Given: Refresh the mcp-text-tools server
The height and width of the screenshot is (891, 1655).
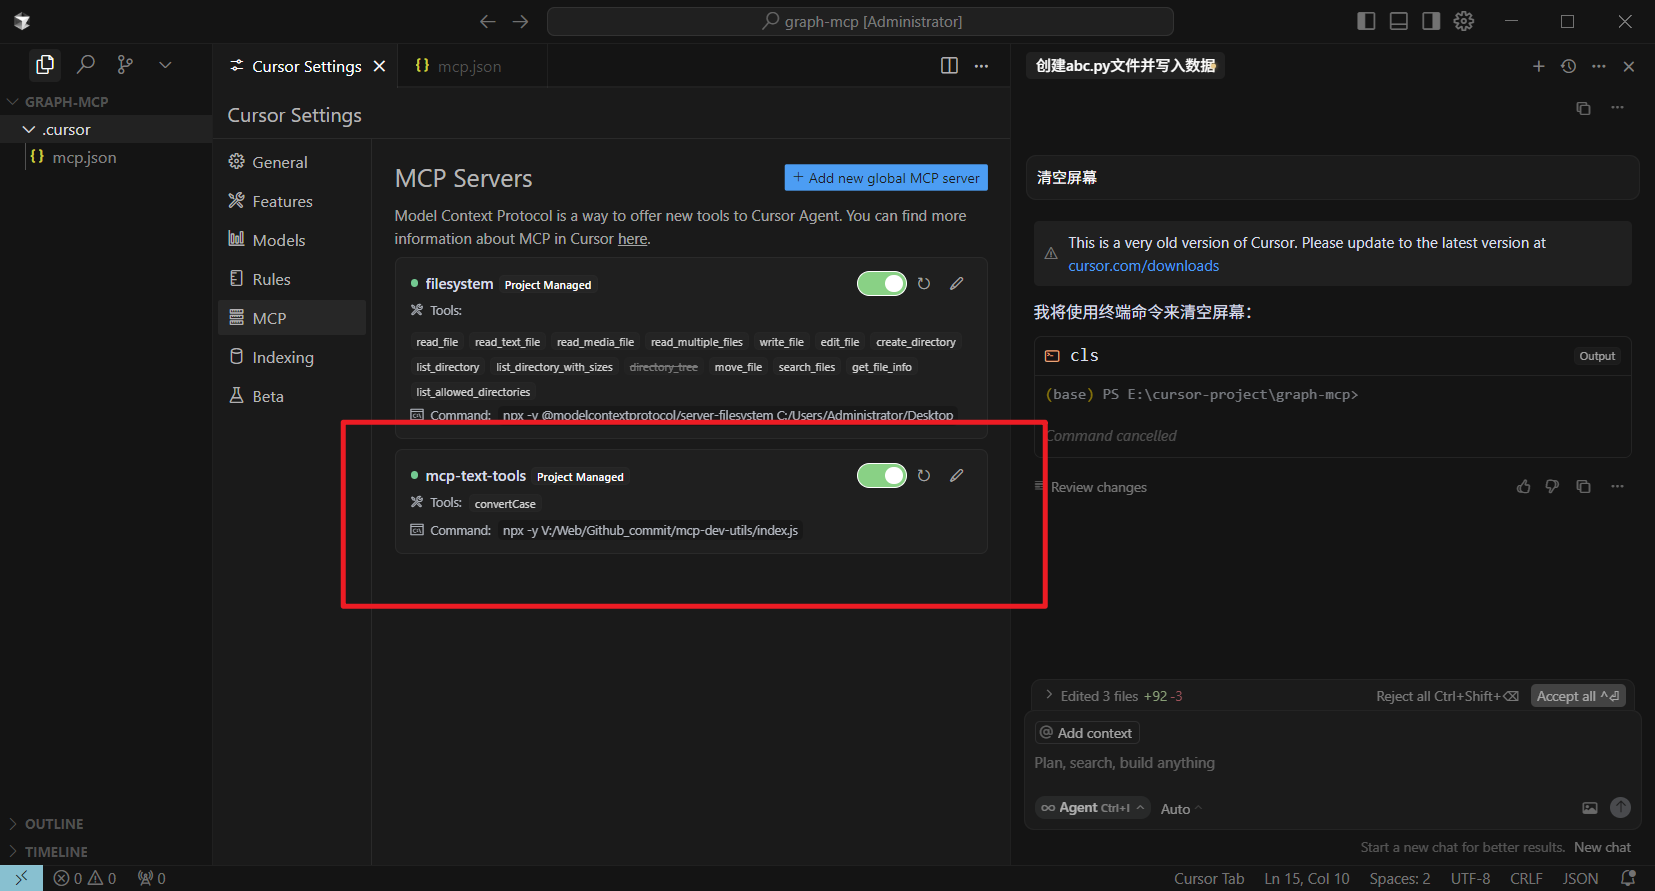Looking at the screenshot, I should (x=924, y=476).
